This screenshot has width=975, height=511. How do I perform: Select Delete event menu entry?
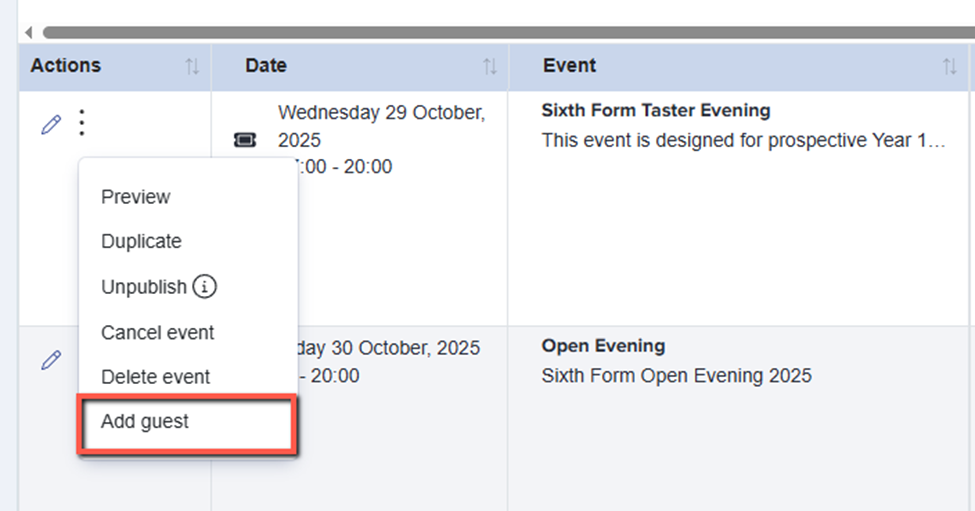(156, 377)
